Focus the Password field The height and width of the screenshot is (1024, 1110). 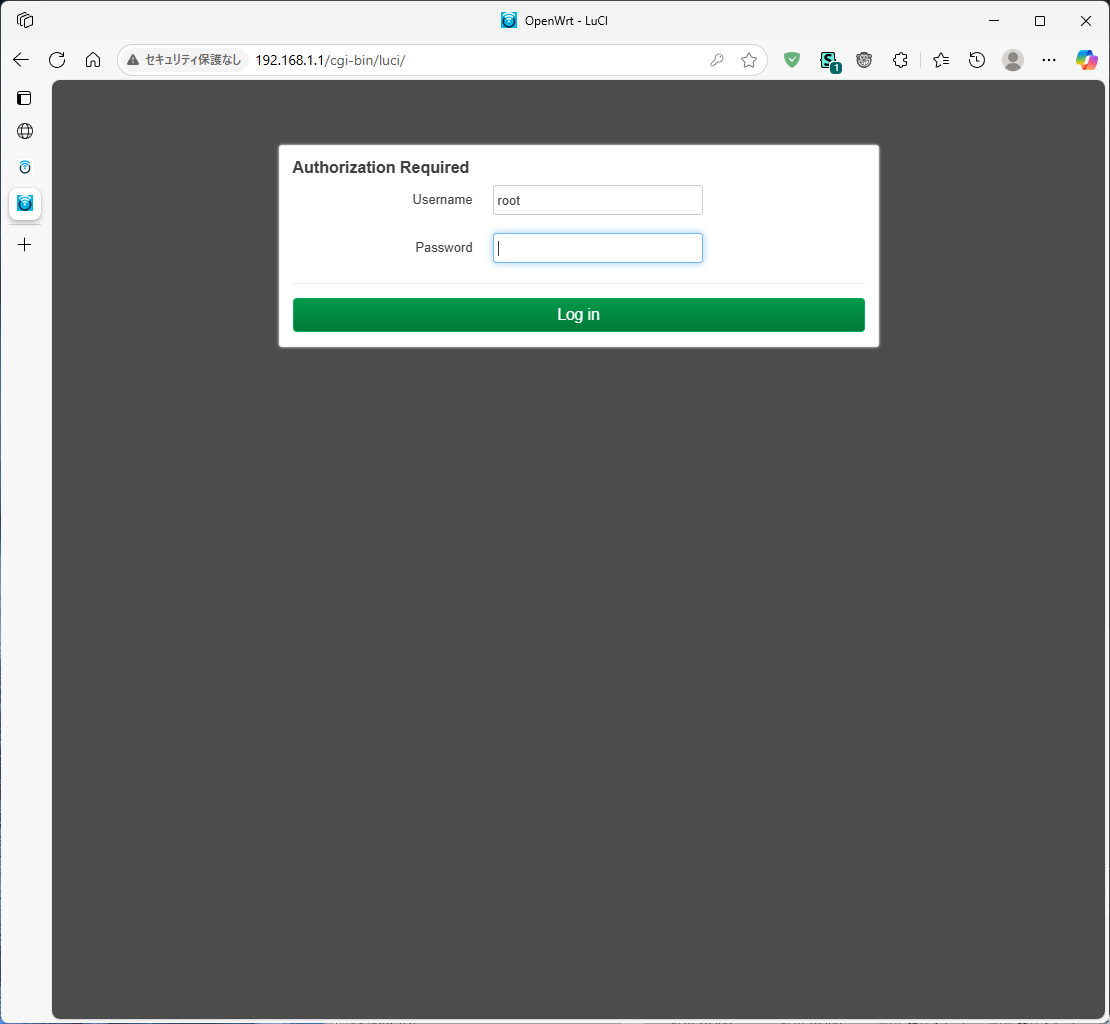pyautogui.click(x=597, y=247)
